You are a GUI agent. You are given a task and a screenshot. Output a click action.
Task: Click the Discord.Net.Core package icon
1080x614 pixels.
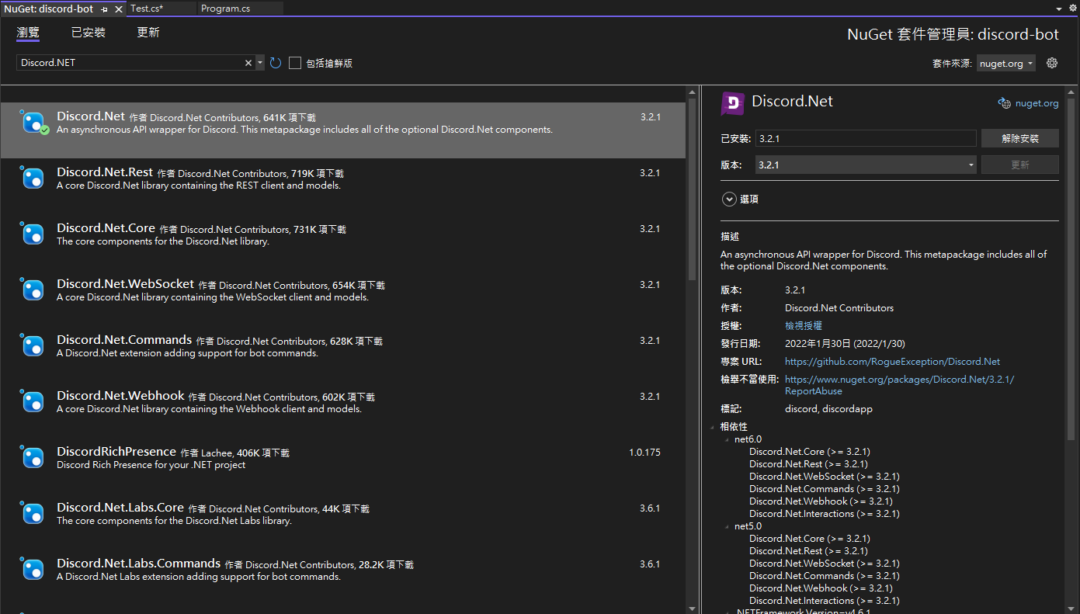pyautogui.click(x=32, y=234)
